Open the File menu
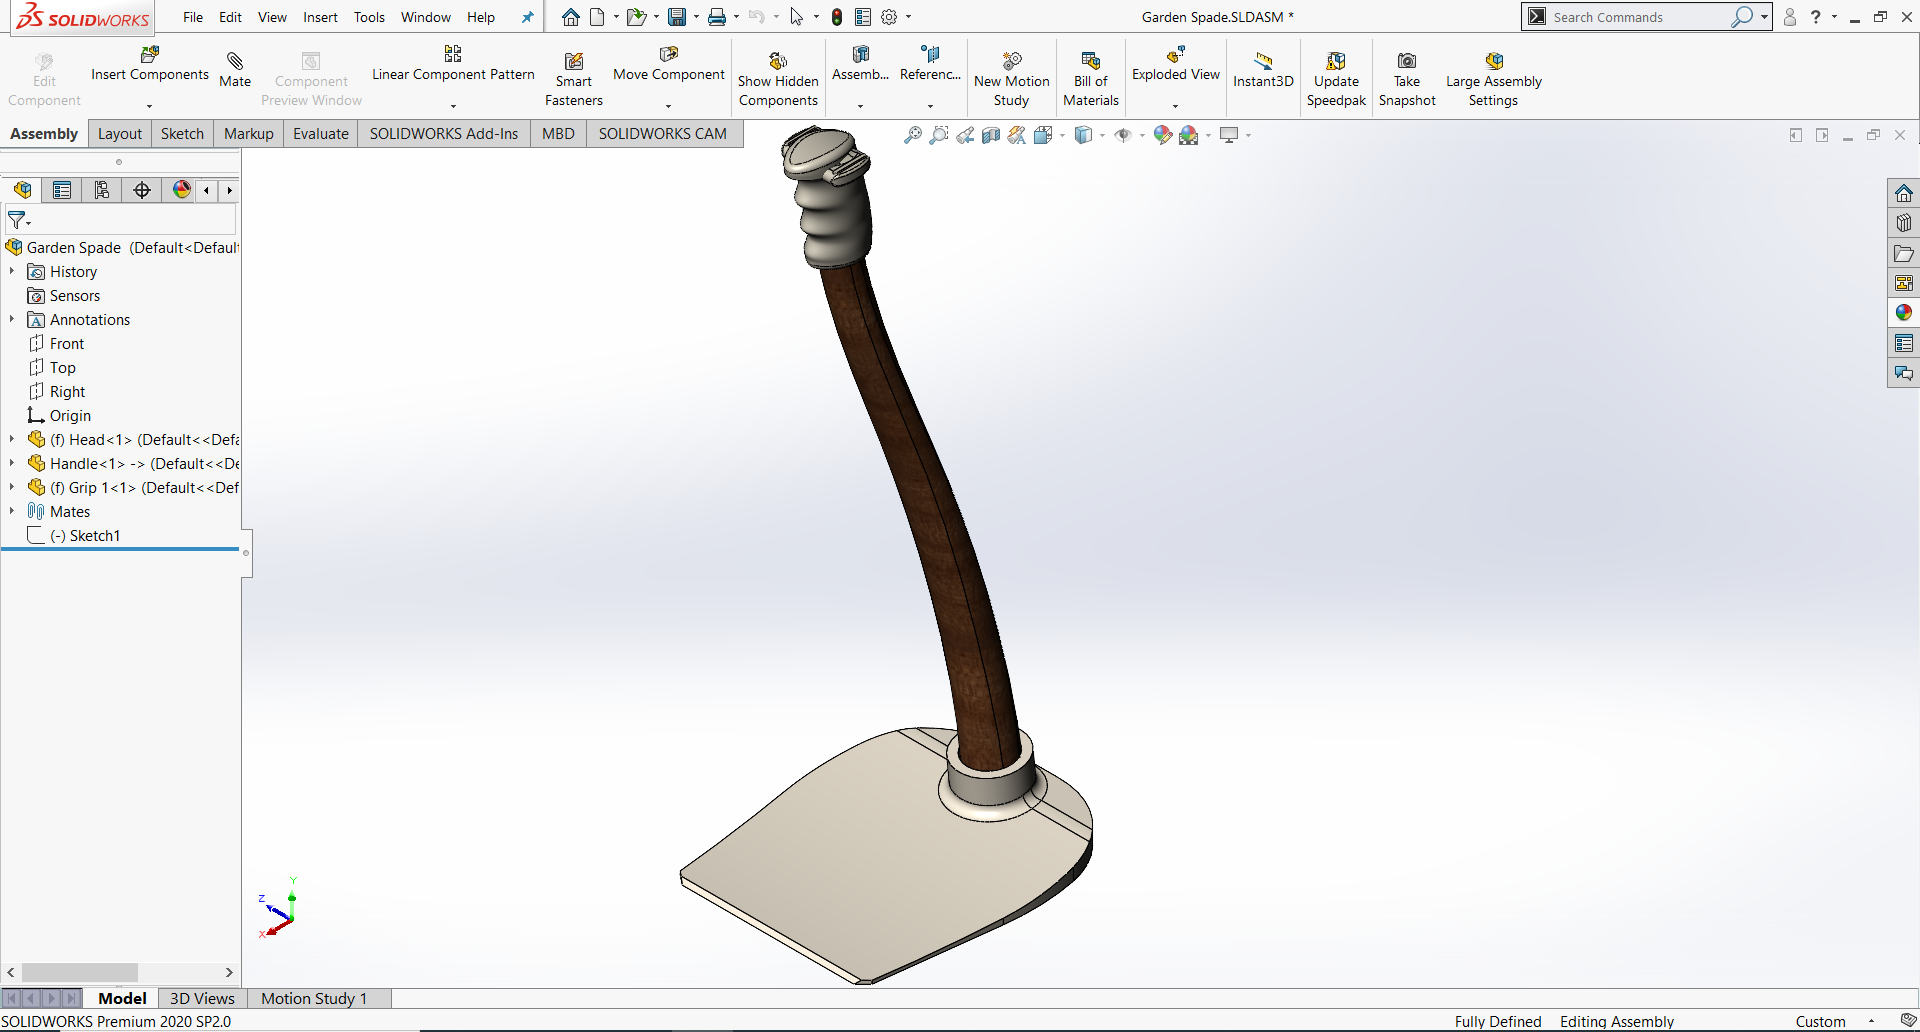 point(193,17)
